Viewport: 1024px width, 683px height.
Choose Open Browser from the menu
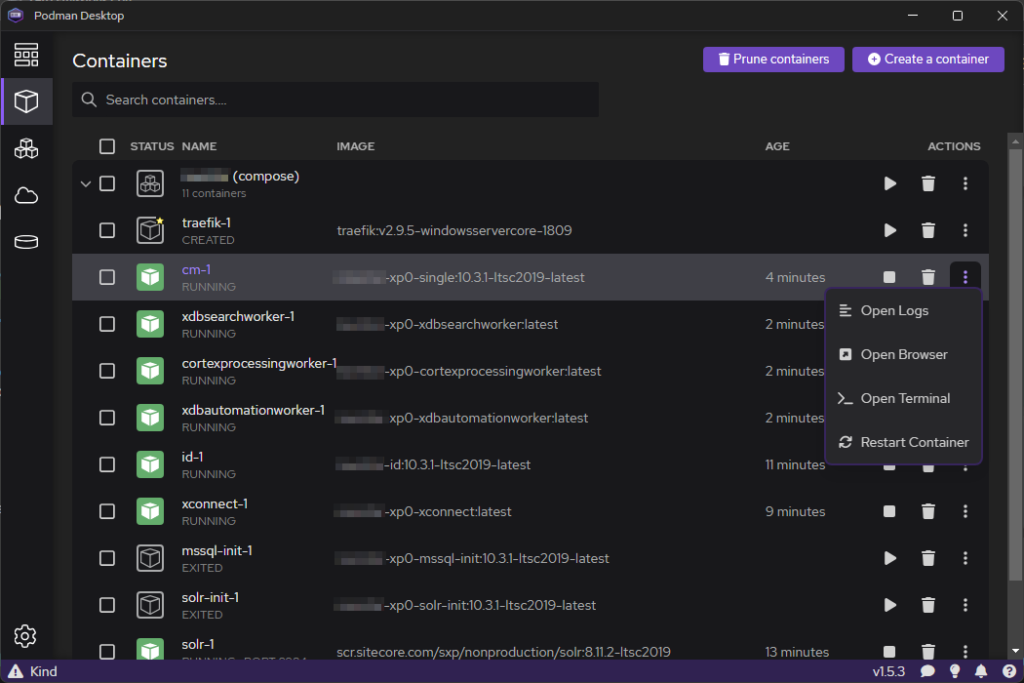tap(904, 355)
